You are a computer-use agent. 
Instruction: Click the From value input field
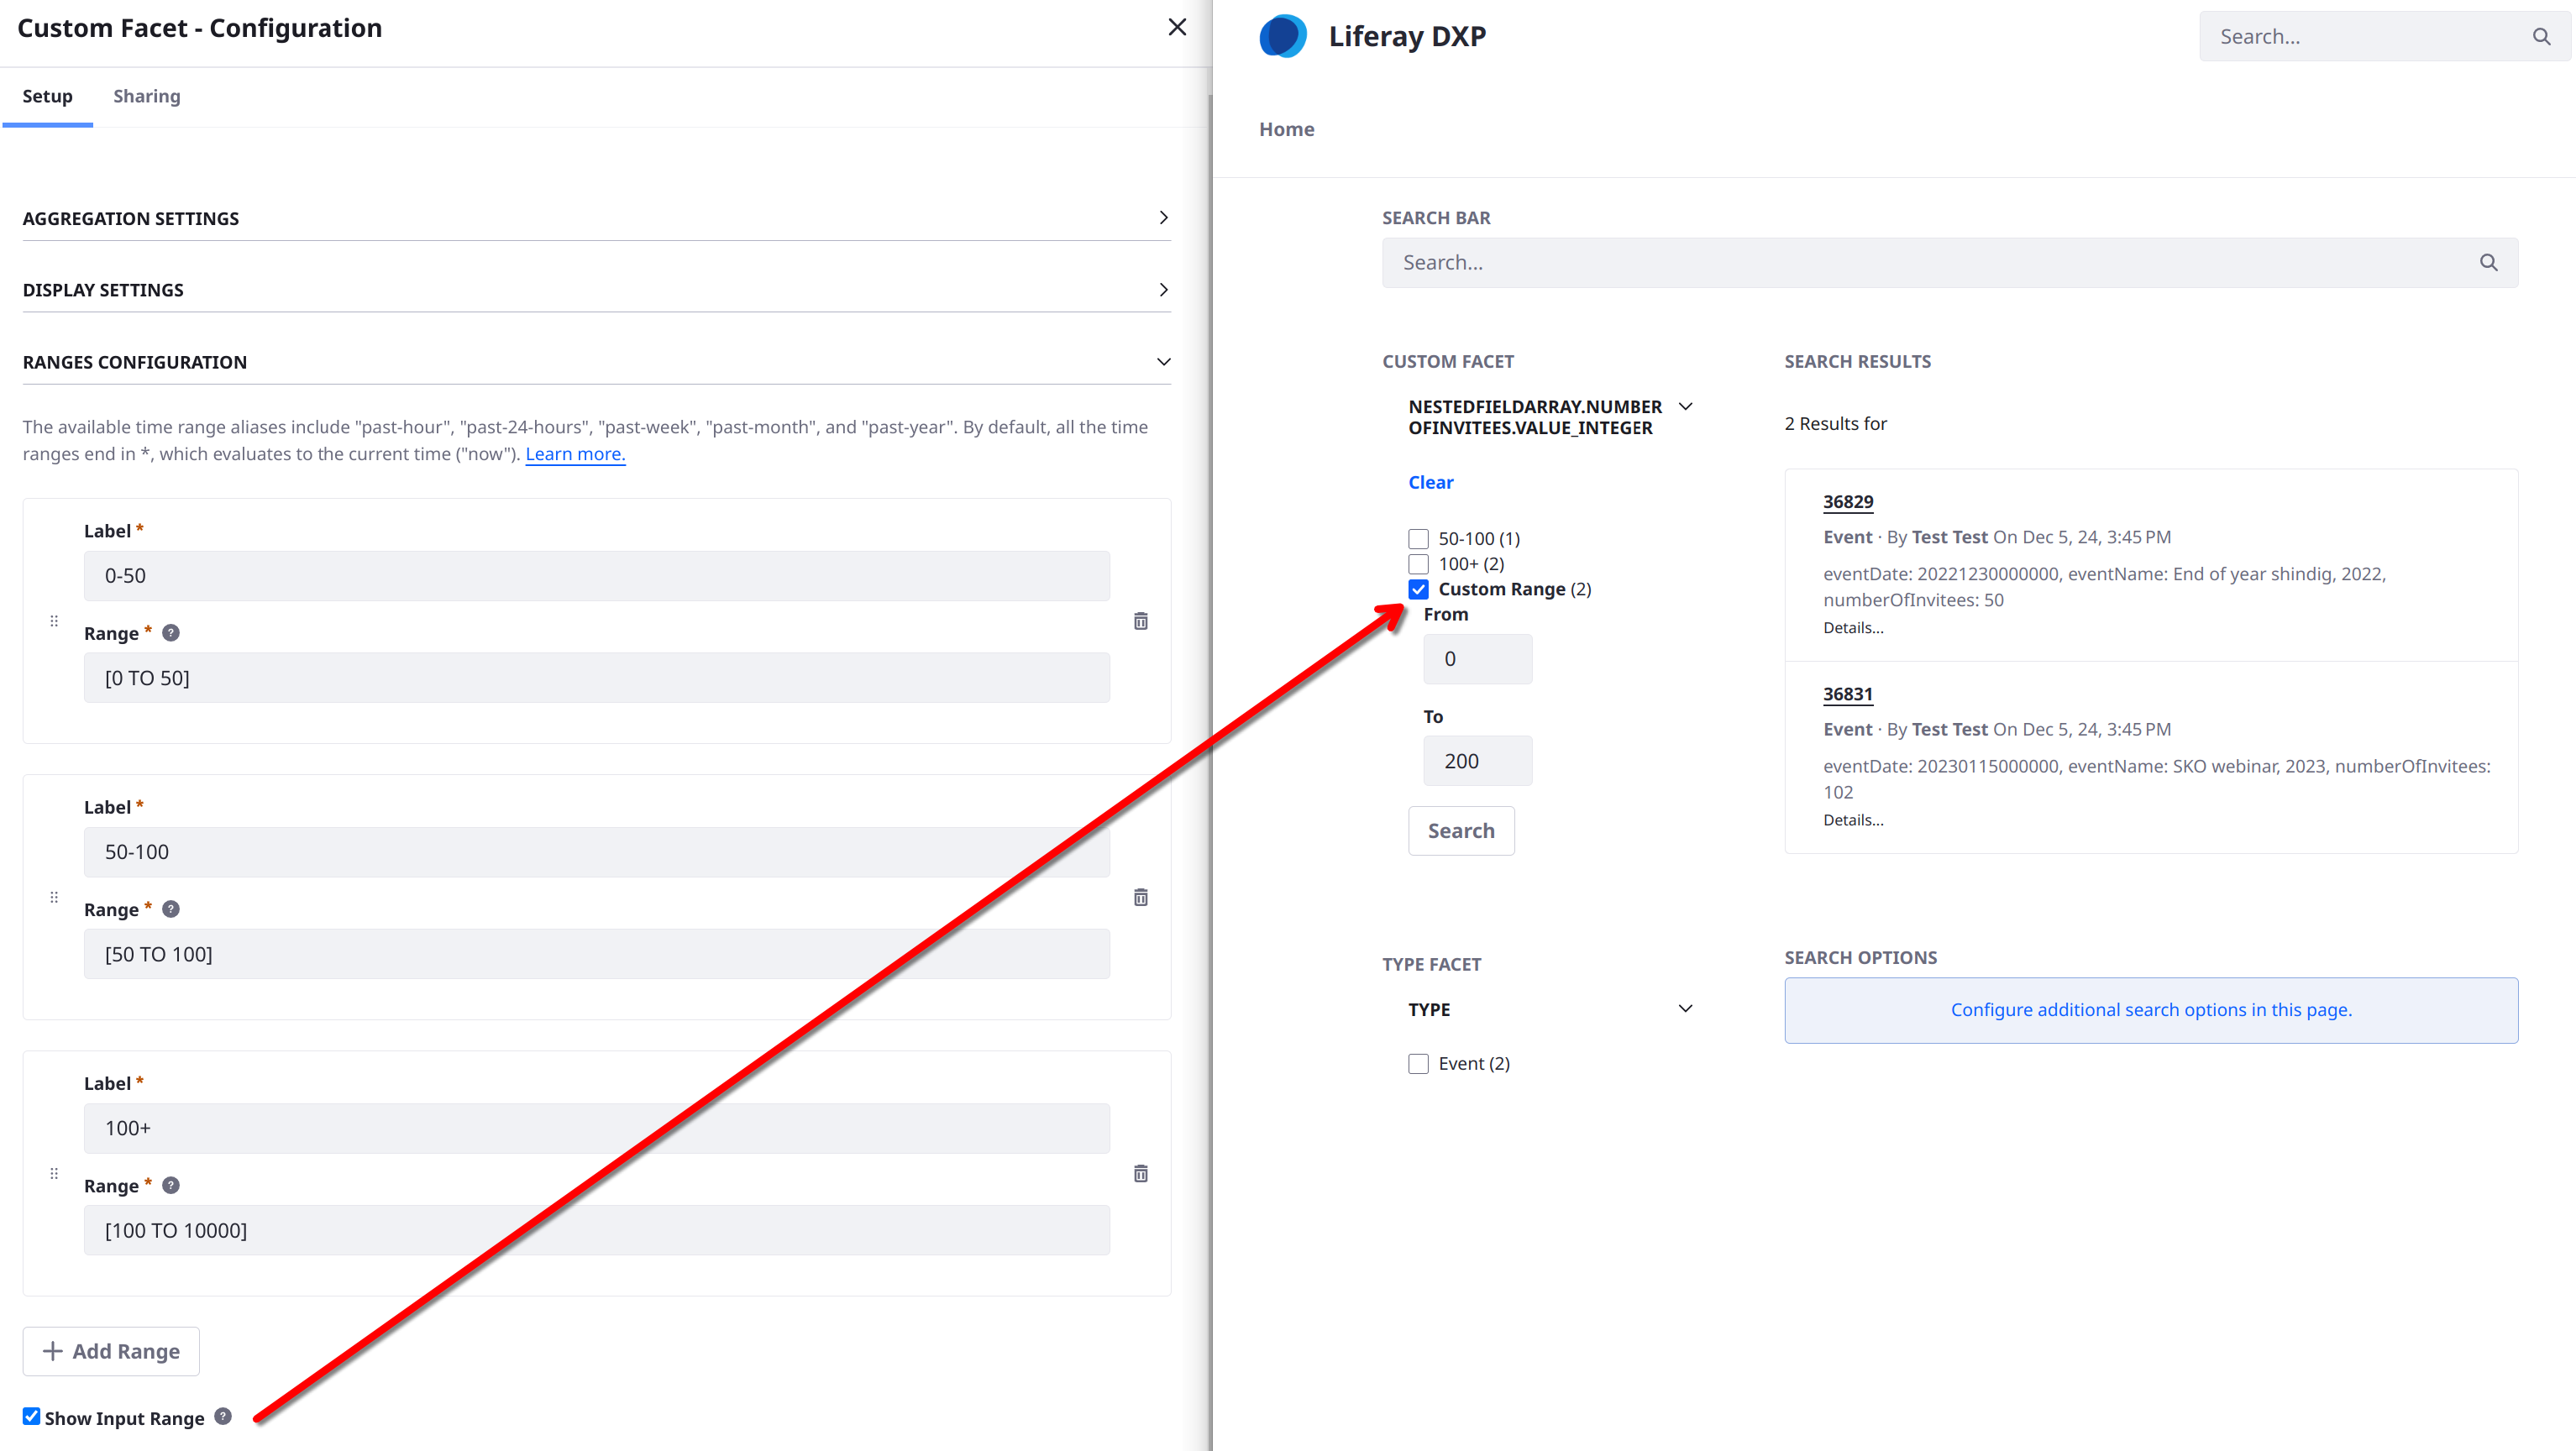click(1474, 658)
